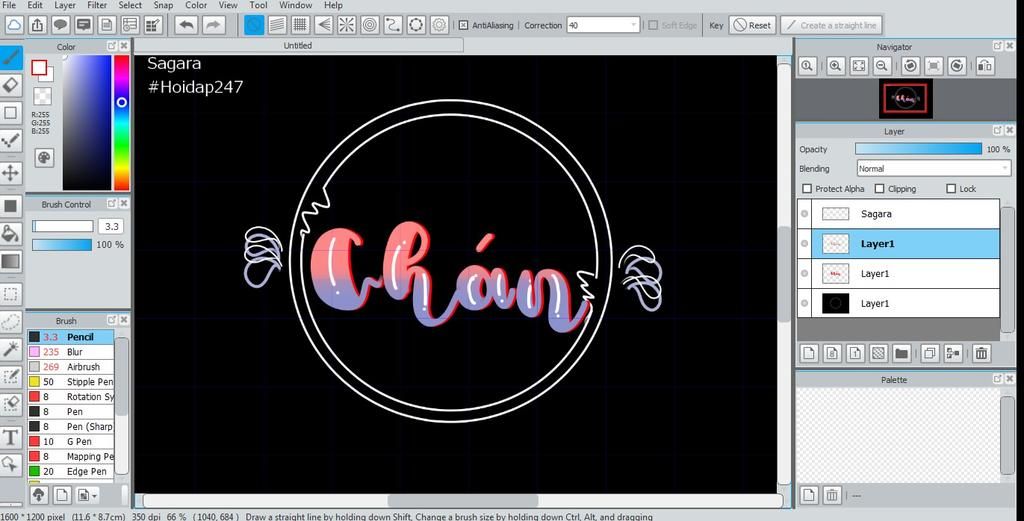The height and width of the screenshot is (521, 1024).
Task: Add a new layer folder
Action: [x=901, y=353]
